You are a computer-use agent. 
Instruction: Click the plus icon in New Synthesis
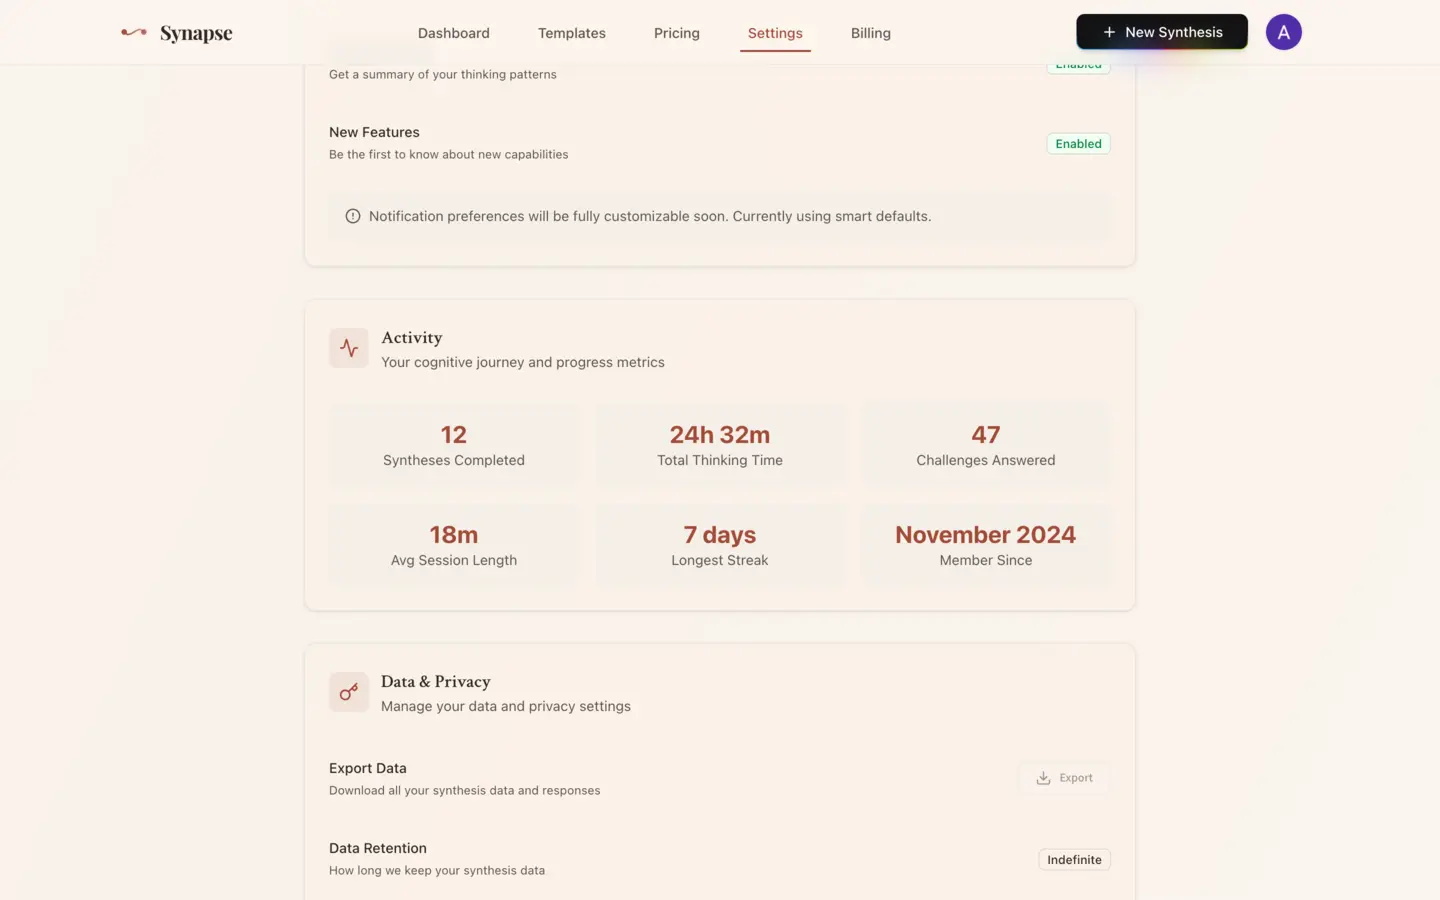1109,32
